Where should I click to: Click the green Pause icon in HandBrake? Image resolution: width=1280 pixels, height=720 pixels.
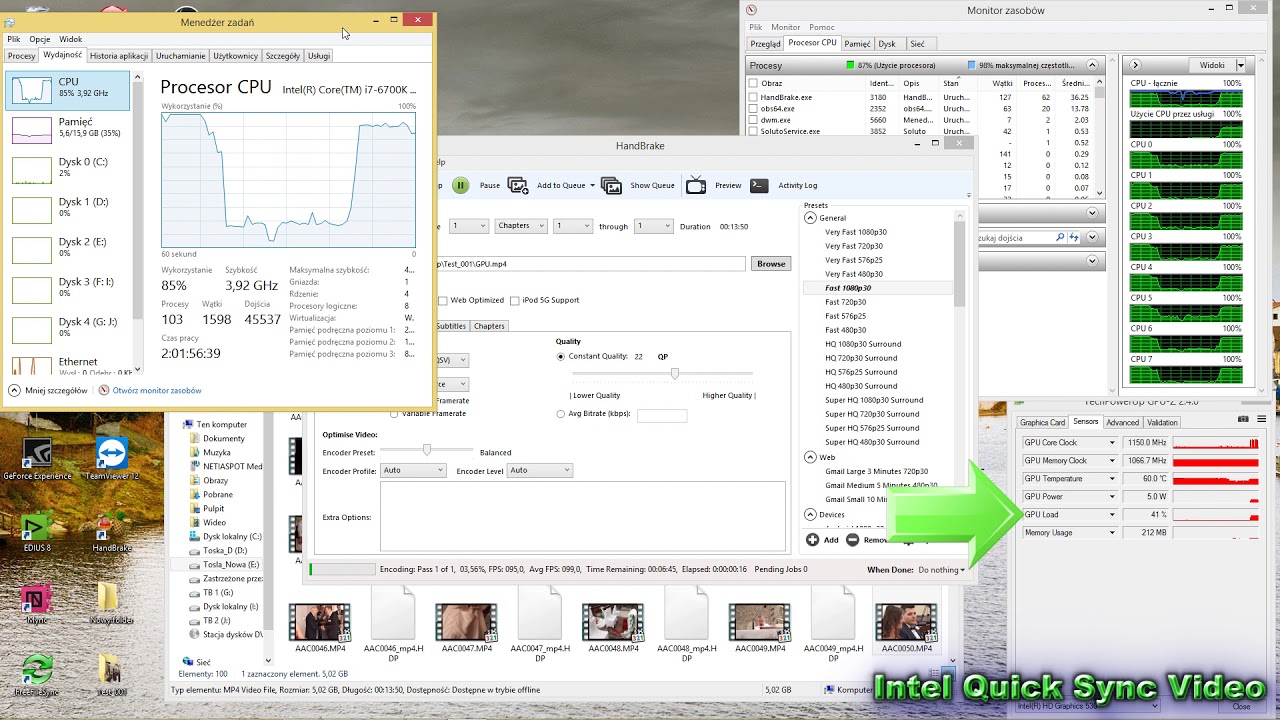tap(460, 185)
